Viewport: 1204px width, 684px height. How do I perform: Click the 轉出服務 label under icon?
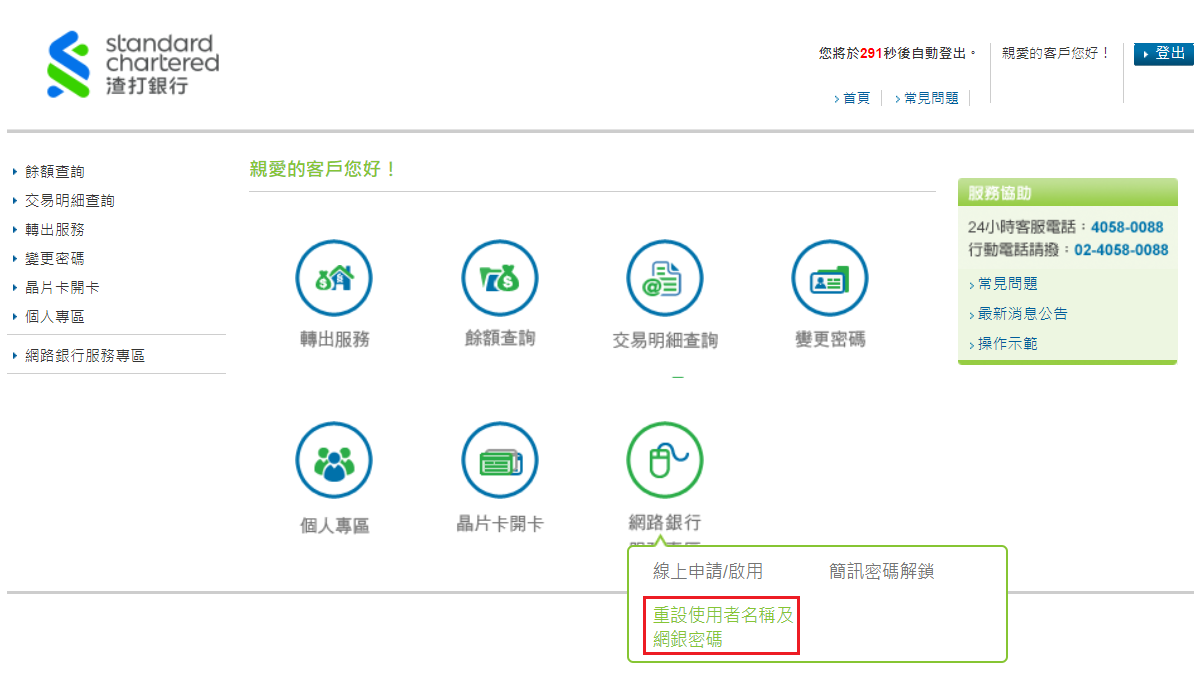point(335,340)
